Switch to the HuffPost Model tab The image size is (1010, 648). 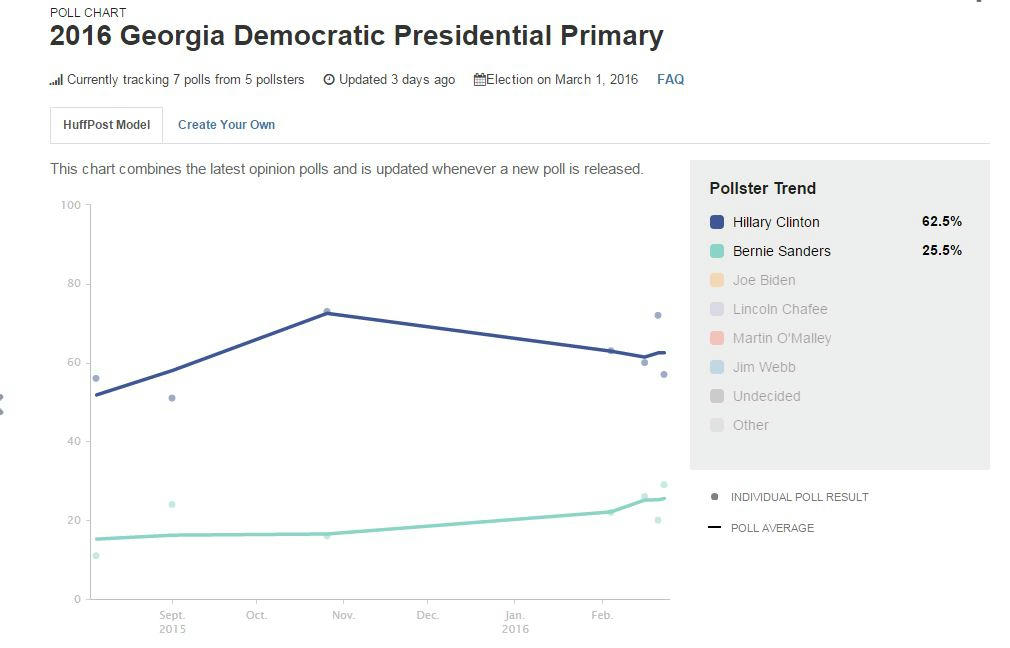(106, 125)
